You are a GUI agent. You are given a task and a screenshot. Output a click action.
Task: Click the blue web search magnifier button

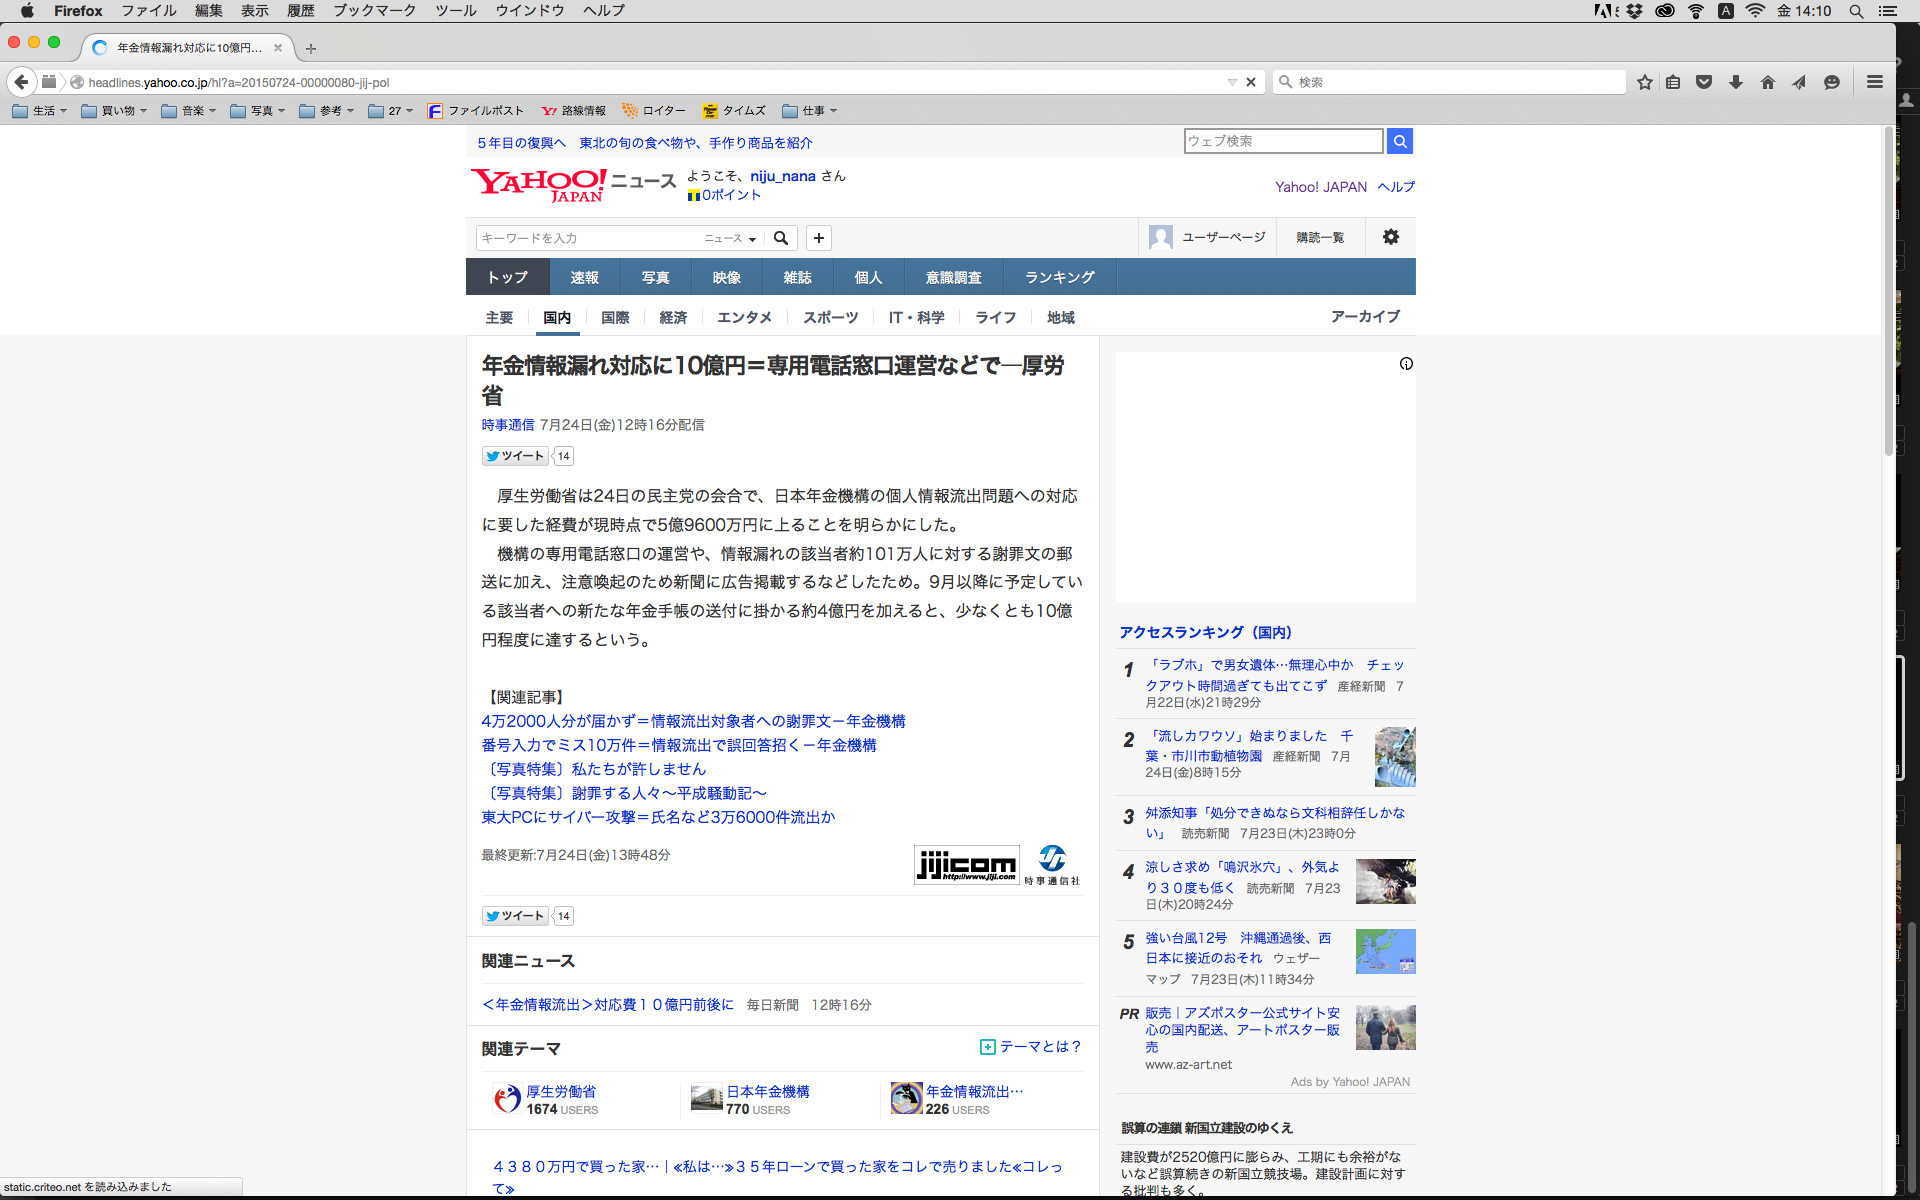pos(1400,141)
